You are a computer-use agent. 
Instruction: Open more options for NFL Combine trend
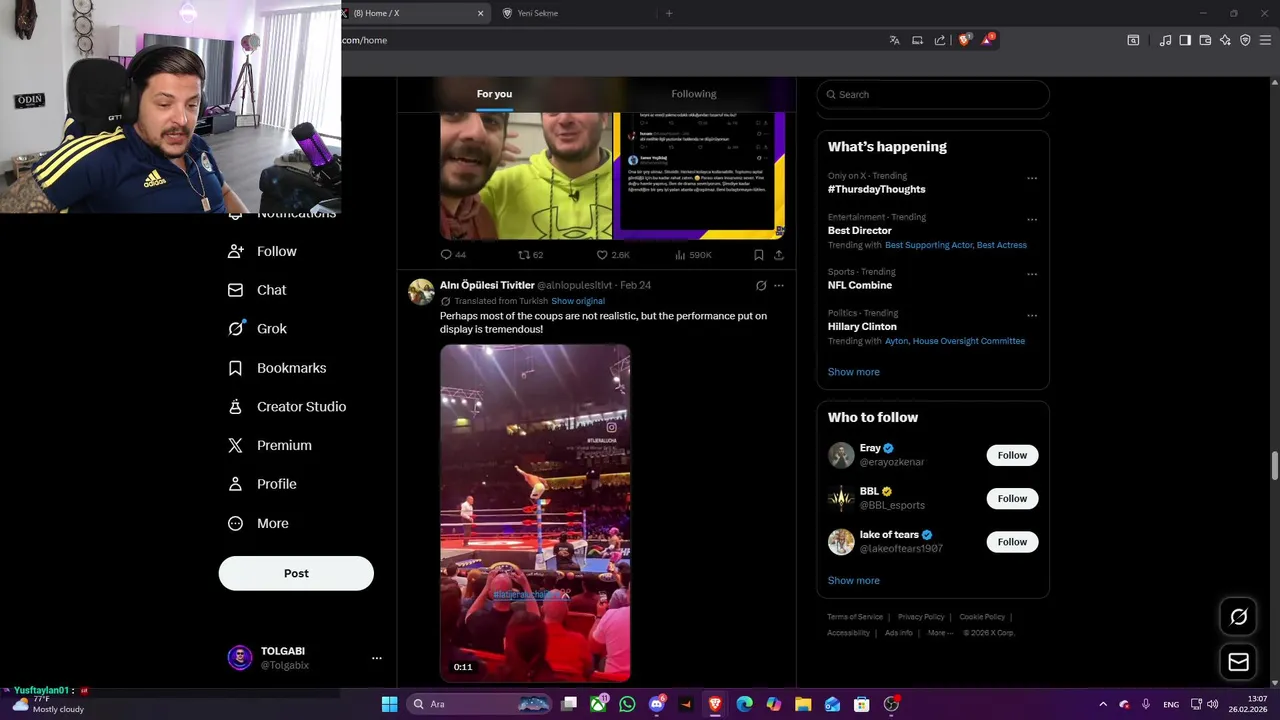[1032, 274]
